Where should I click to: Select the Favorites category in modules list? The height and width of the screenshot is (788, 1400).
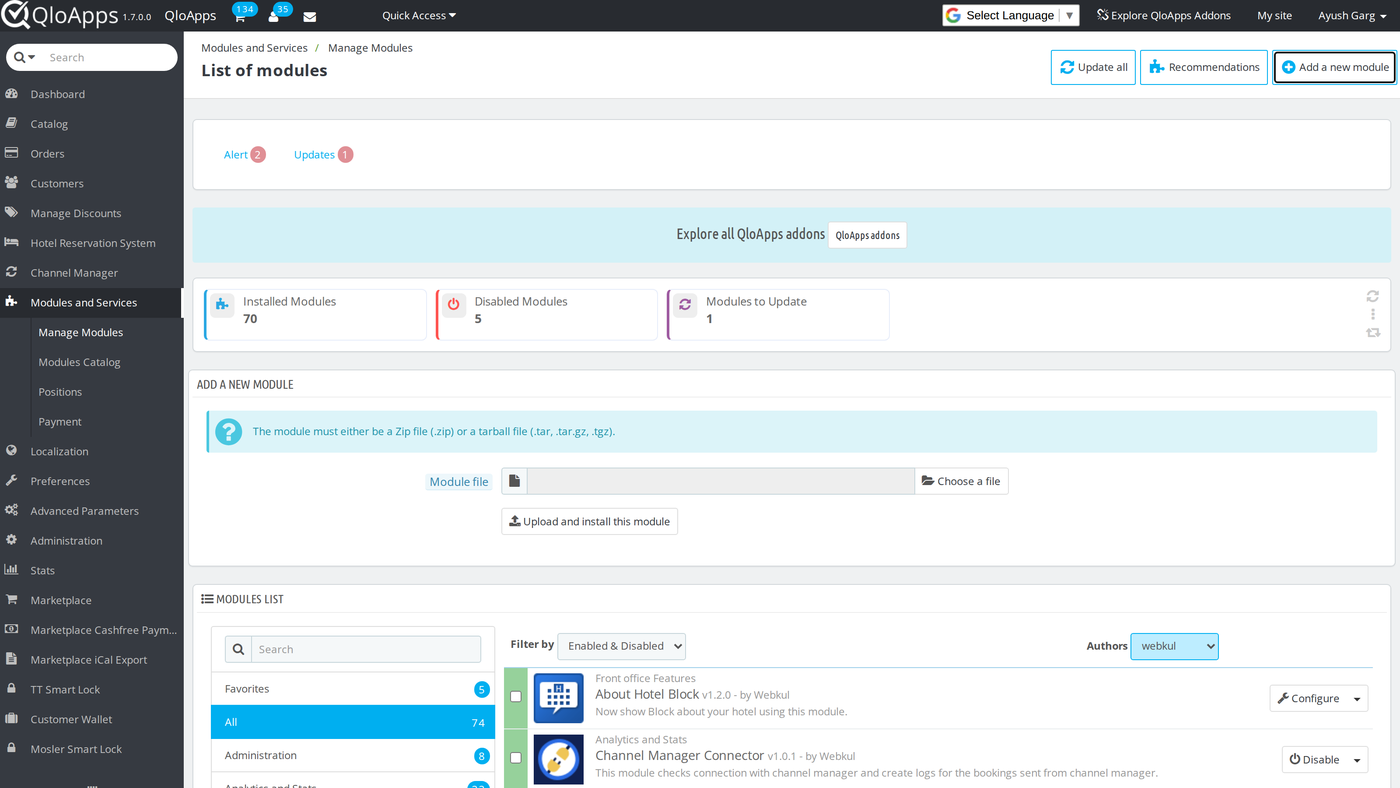[353, 689]
